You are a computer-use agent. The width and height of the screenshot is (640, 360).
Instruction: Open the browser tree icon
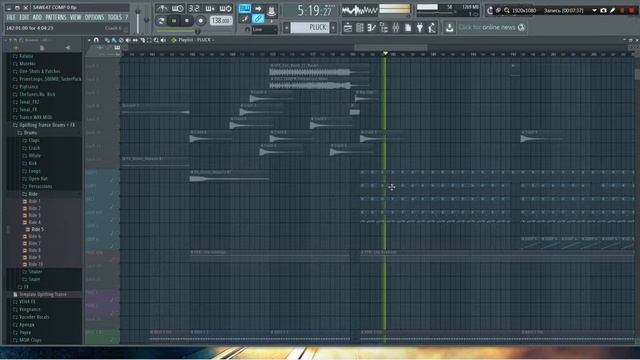click(384, 27)
